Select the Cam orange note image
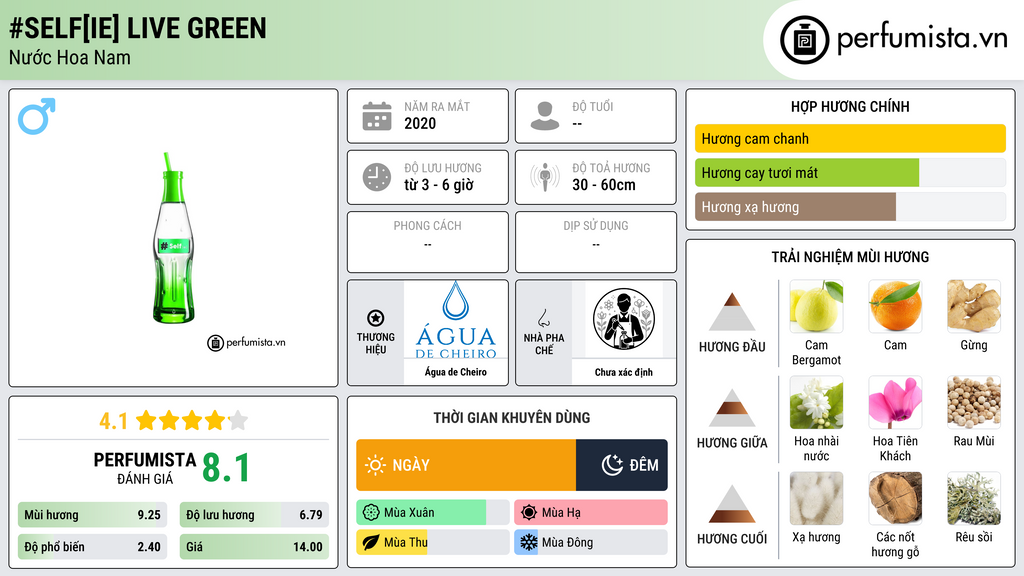This screenshot has height=576, width=1024. [x=895, y=306]
